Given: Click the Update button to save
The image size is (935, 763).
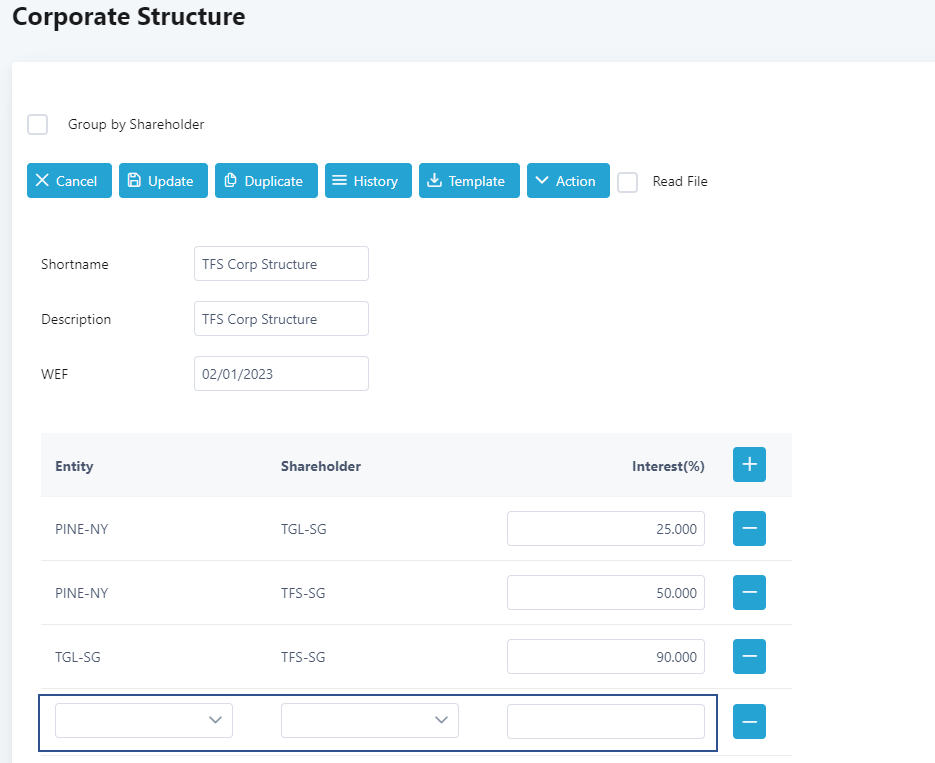Looking at the screenshot, I should click(163, 181).
